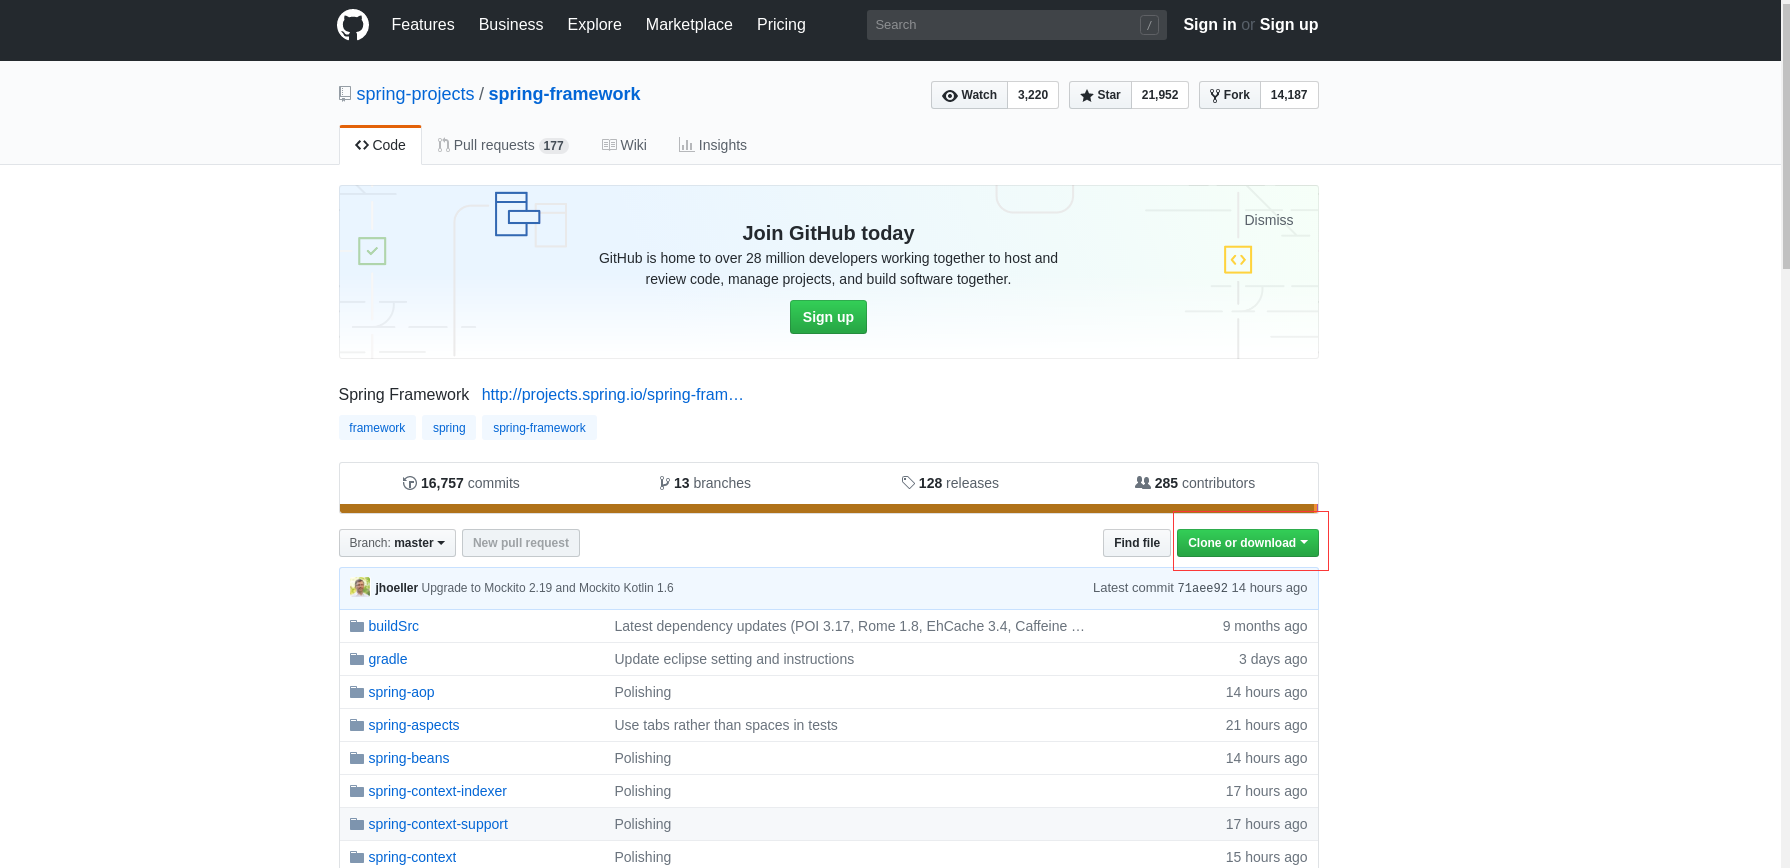The height and width of the screenshot is (868, 1790).
Task: Click the GitHub Octocat logo
Action: [353, 25]
